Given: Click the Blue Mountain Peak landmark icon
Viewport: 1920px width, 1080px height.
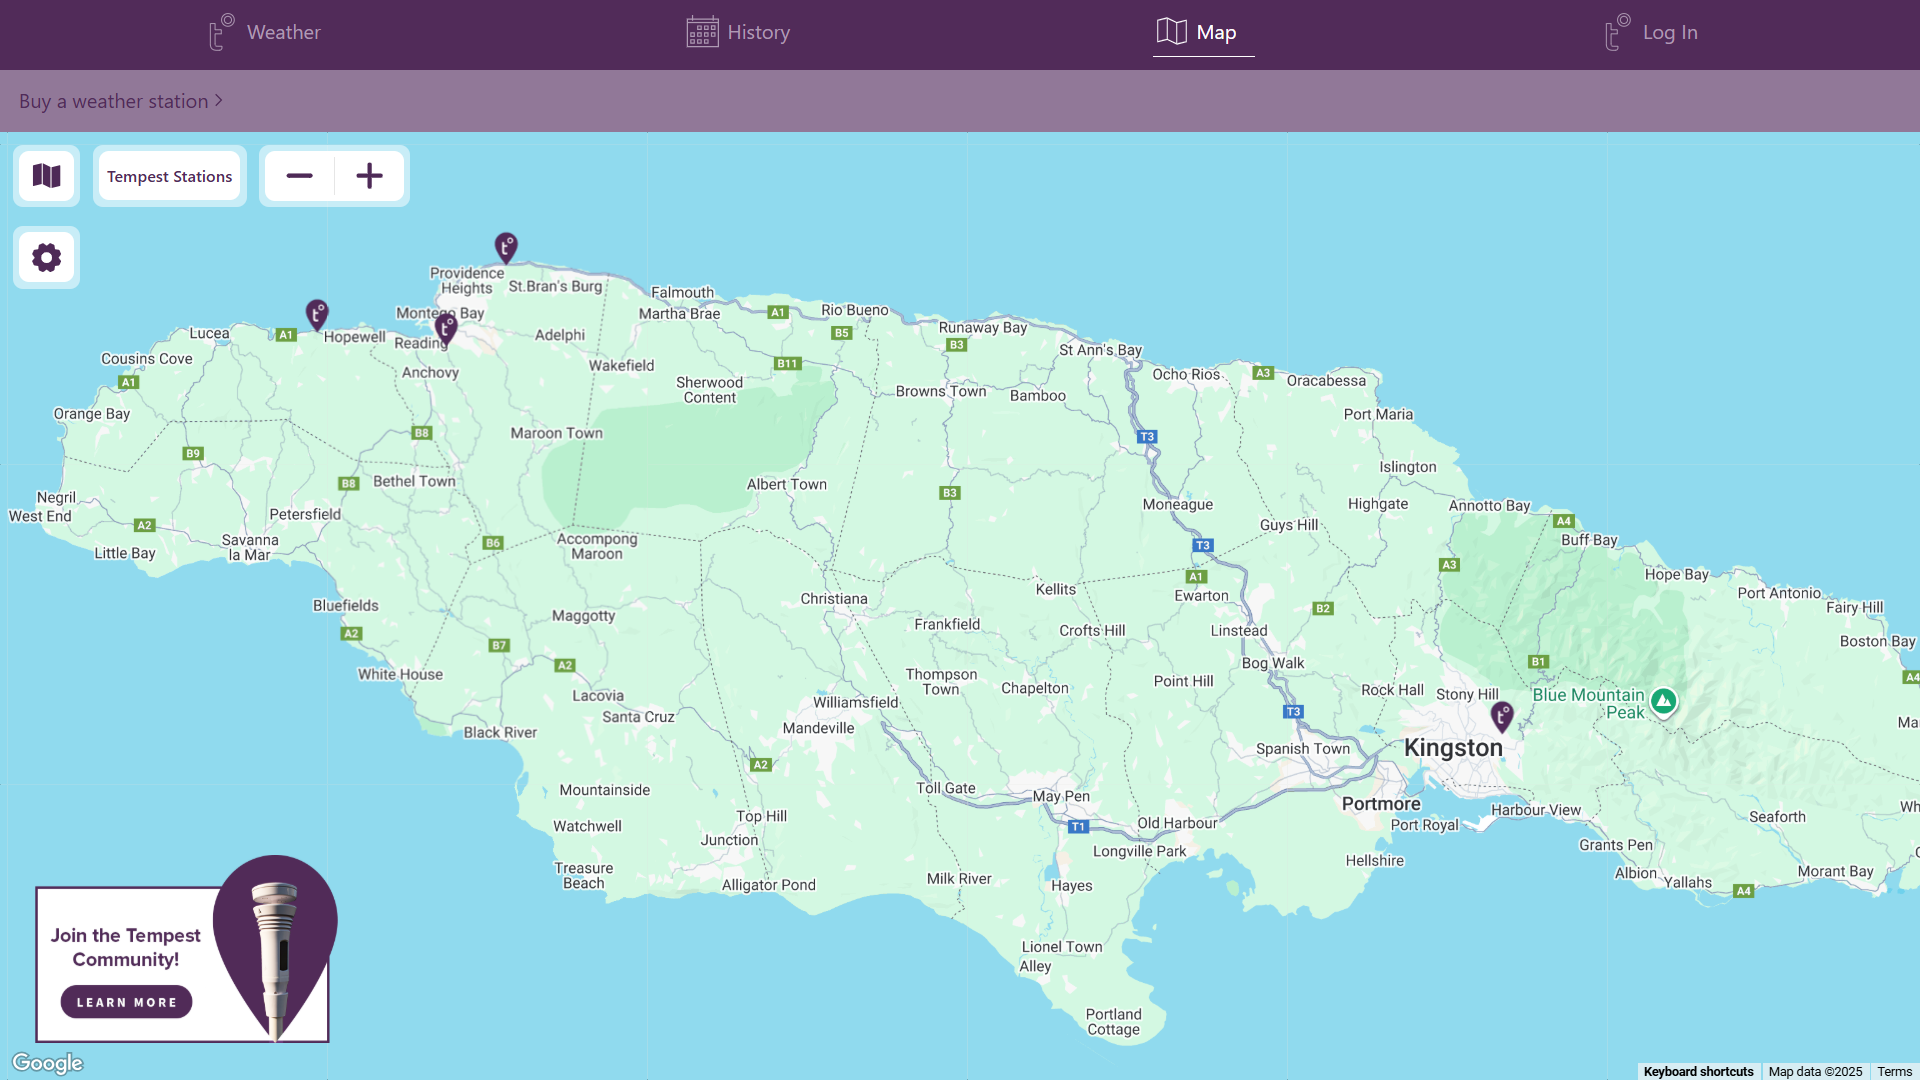Looking at the screenshot, I should tap(1663, 701).
